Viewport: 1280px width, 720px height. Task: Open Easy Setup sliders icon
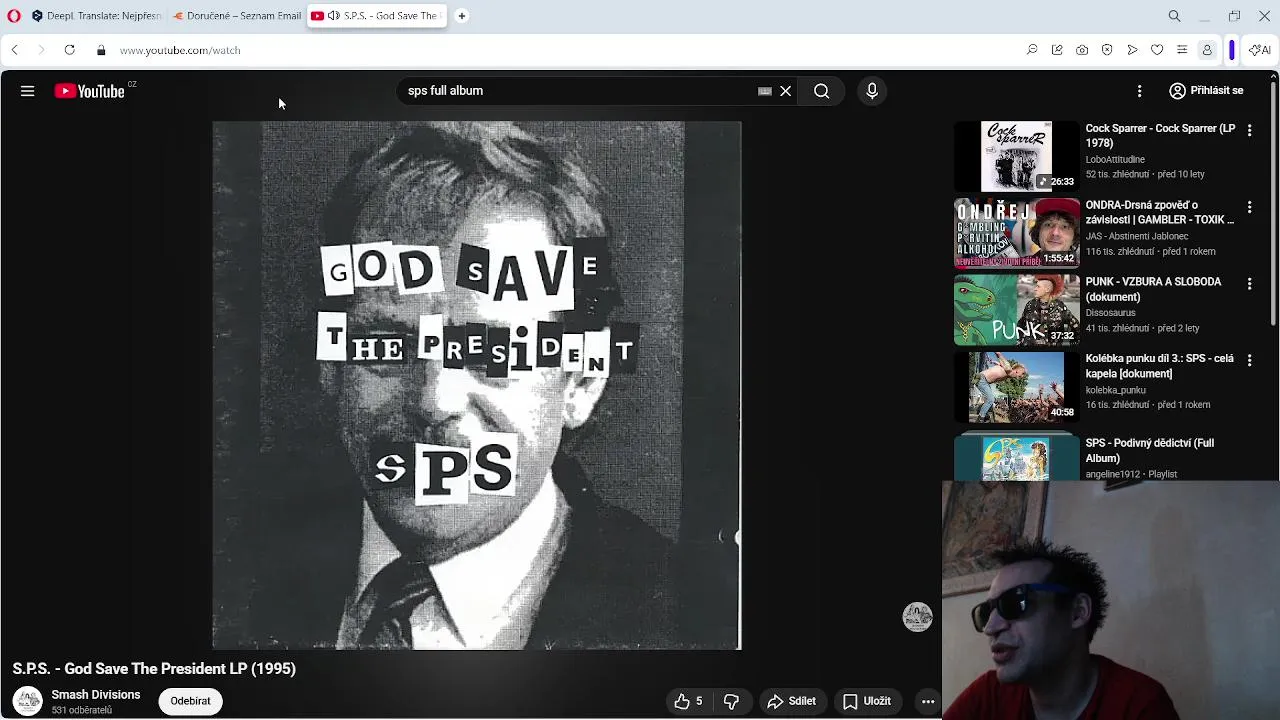tap(1182, 50)
